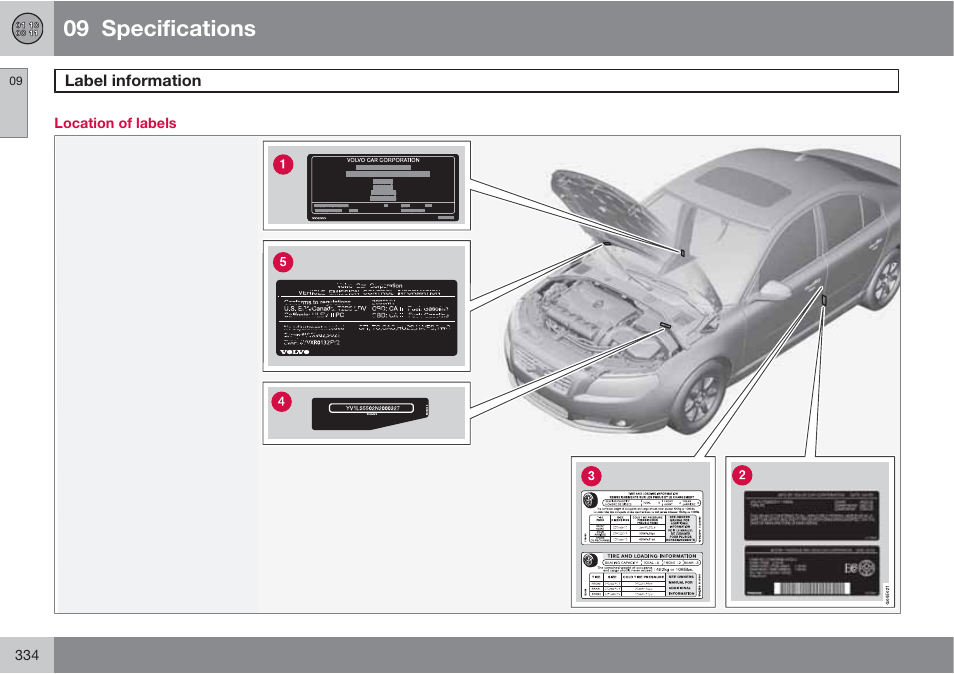
Task: Click the car's side mirror
Action: 775,290
